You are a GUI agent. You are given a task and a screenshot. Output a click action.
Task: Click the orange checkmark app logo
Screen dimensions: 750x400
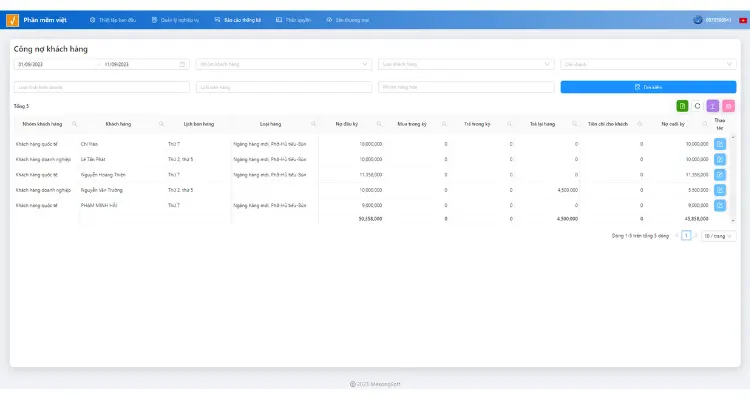12,20
